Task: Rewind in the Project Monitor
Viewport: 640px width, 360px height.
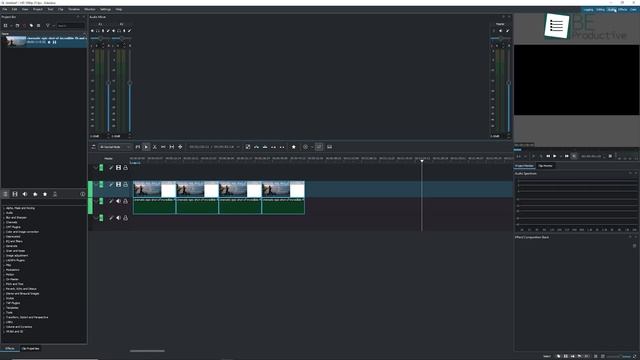Action: [x=548, y=156]
